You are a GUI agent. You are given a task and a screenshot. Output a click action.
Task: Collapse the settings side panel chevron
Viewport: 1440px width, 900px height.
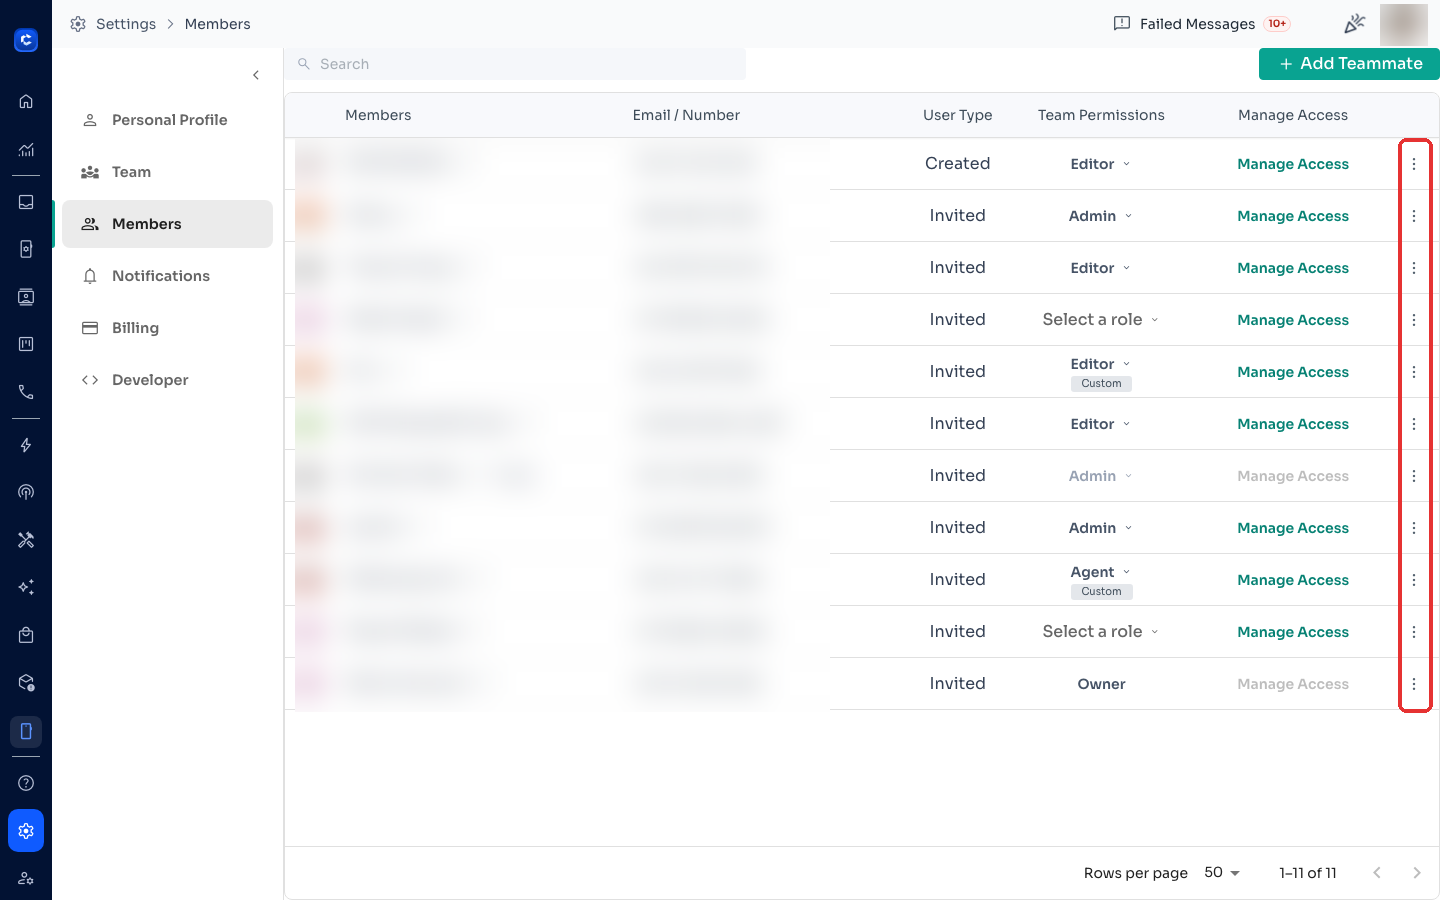click(256, 75)
